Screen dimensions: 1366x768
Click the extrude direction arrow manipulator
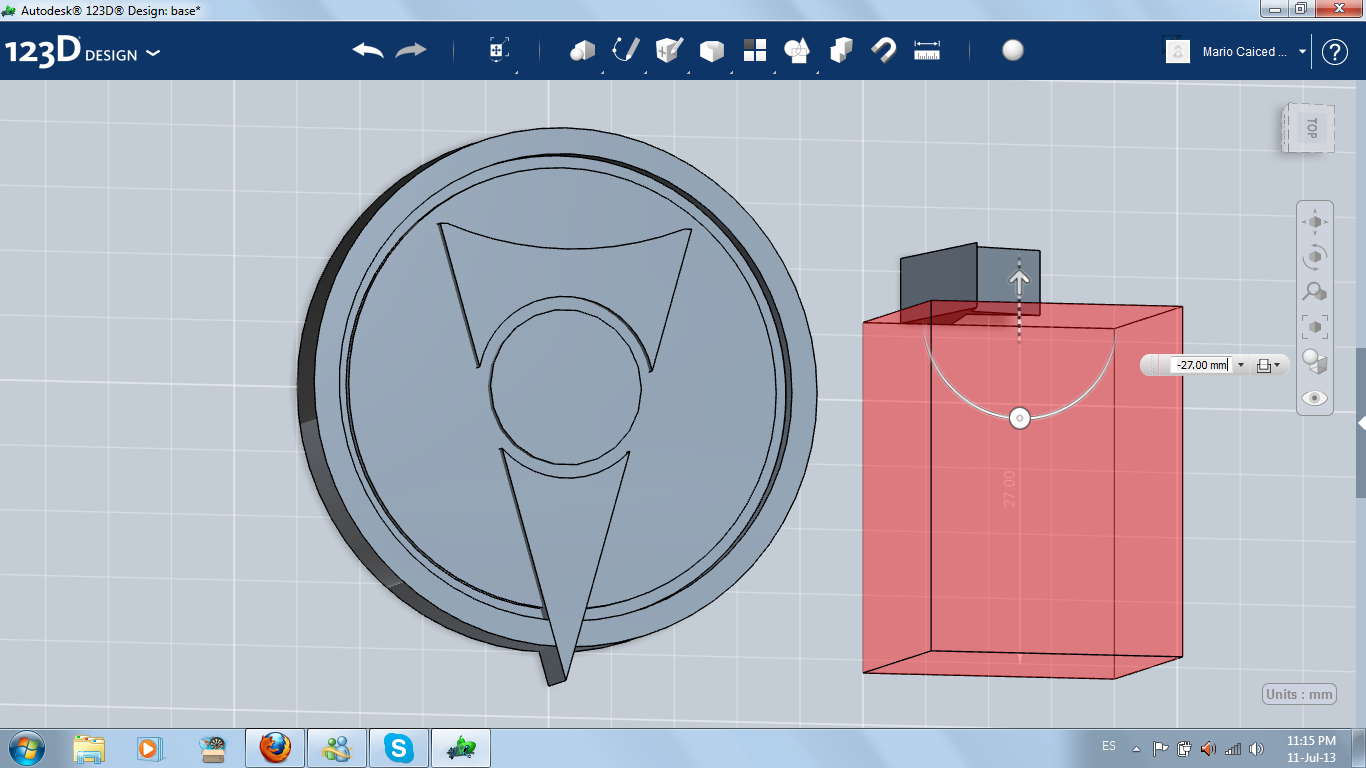pyautogui.click(x=1019, y=281)
